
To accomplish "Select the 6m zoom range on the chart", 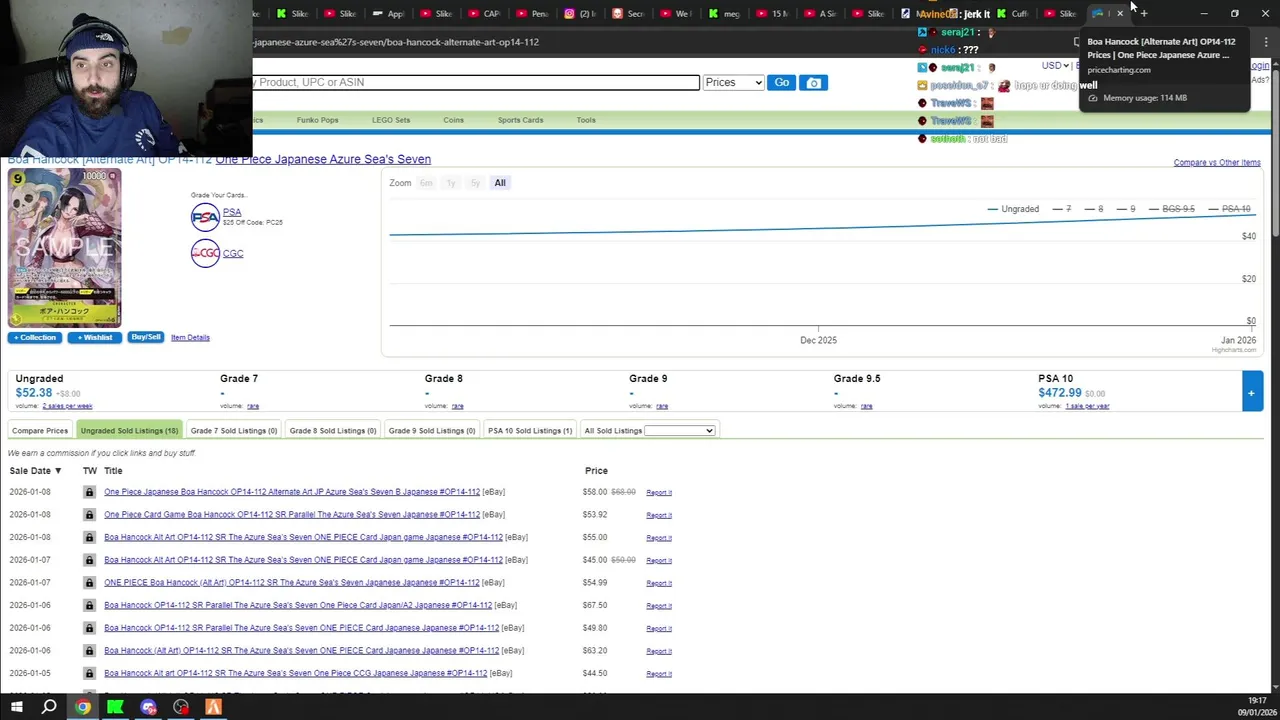I will 426,183.
